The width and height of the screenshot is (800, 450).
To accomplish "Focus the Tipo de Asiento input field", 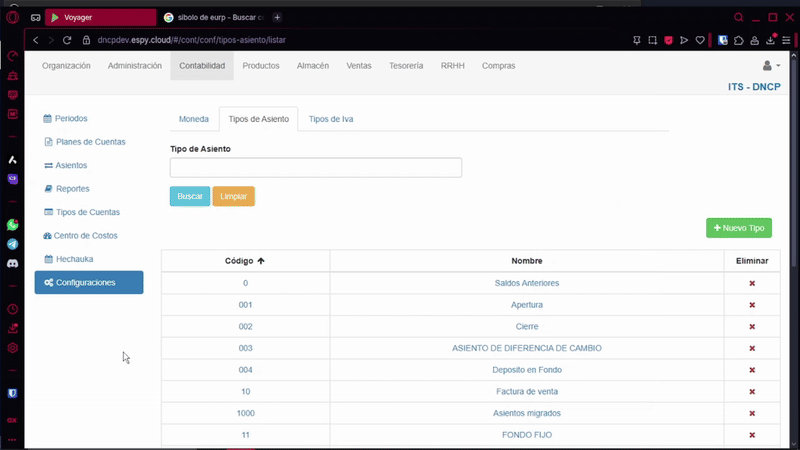I will pyautogui.click(x=315, y=168).
